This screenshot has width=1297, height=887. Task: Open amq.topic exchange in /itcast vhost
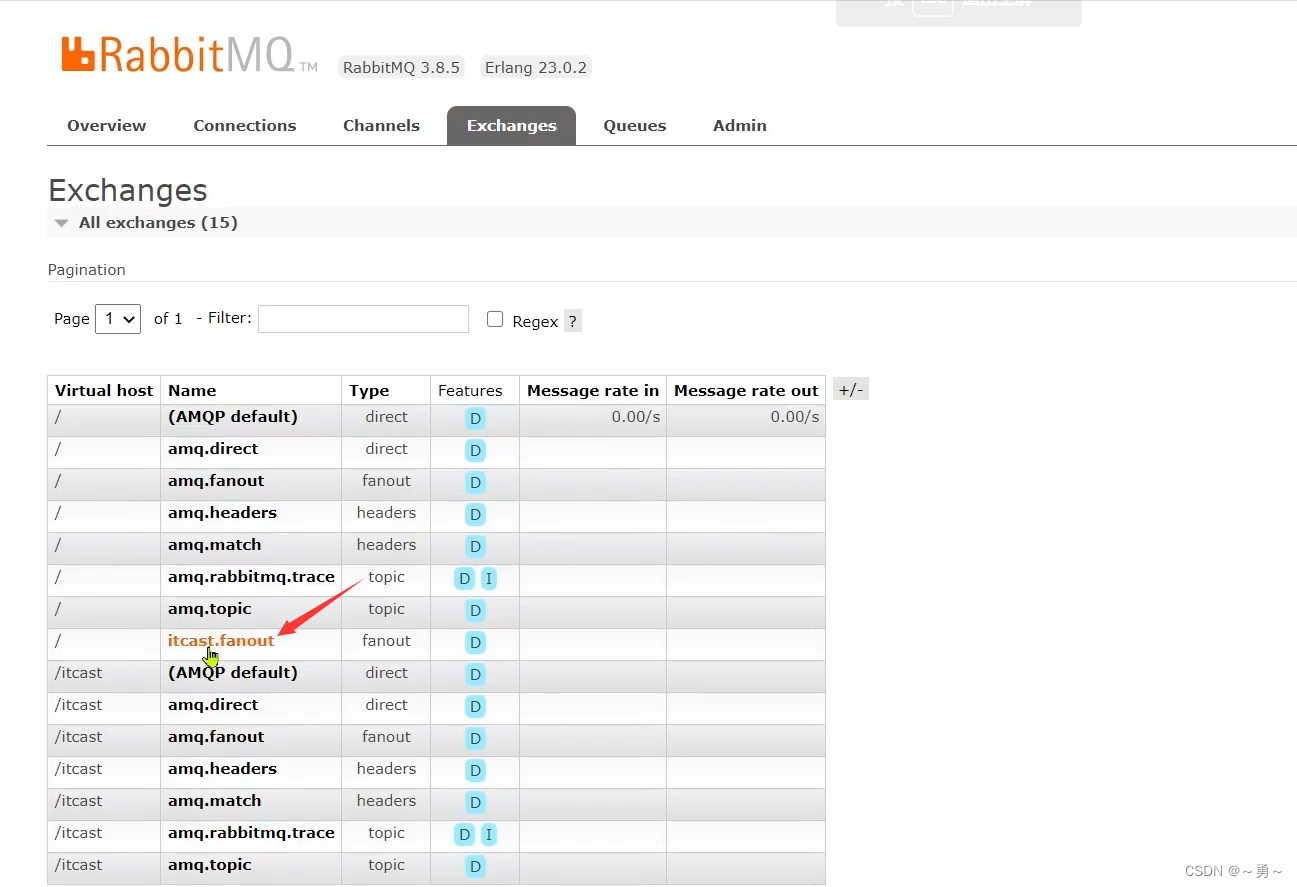(209, 864)
